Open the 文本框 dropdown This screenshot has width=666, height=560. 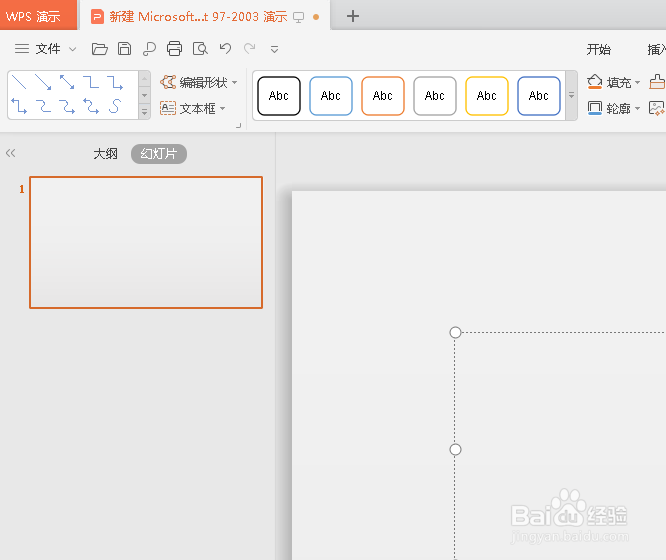(x=223, y=108)
